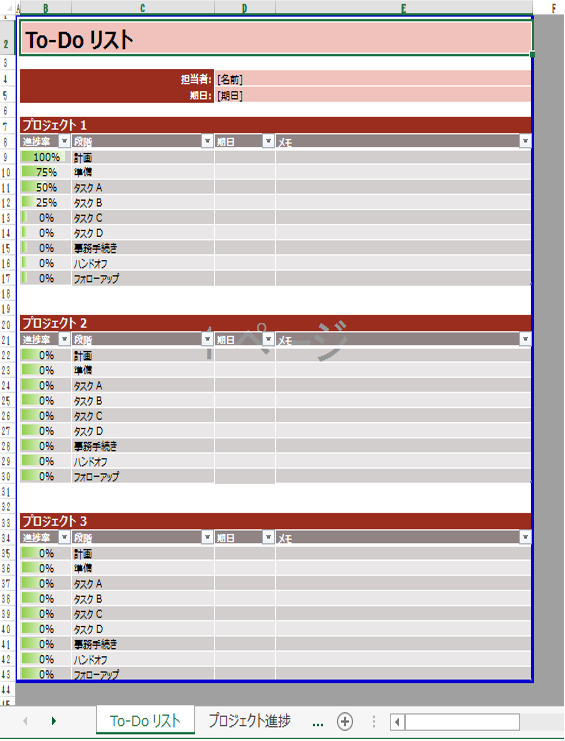Open メモ filter in プロジェクト 3
Screen dimensions: 565x741
pos(525,537)
